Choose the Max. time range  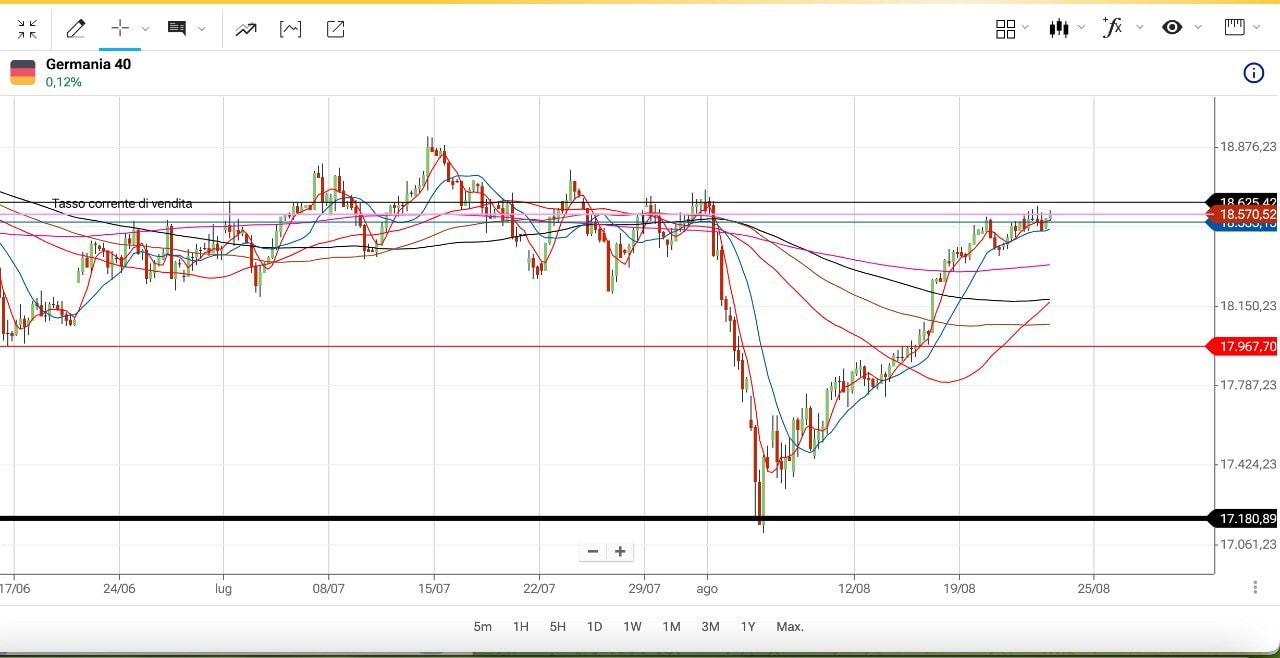(790, 627)
